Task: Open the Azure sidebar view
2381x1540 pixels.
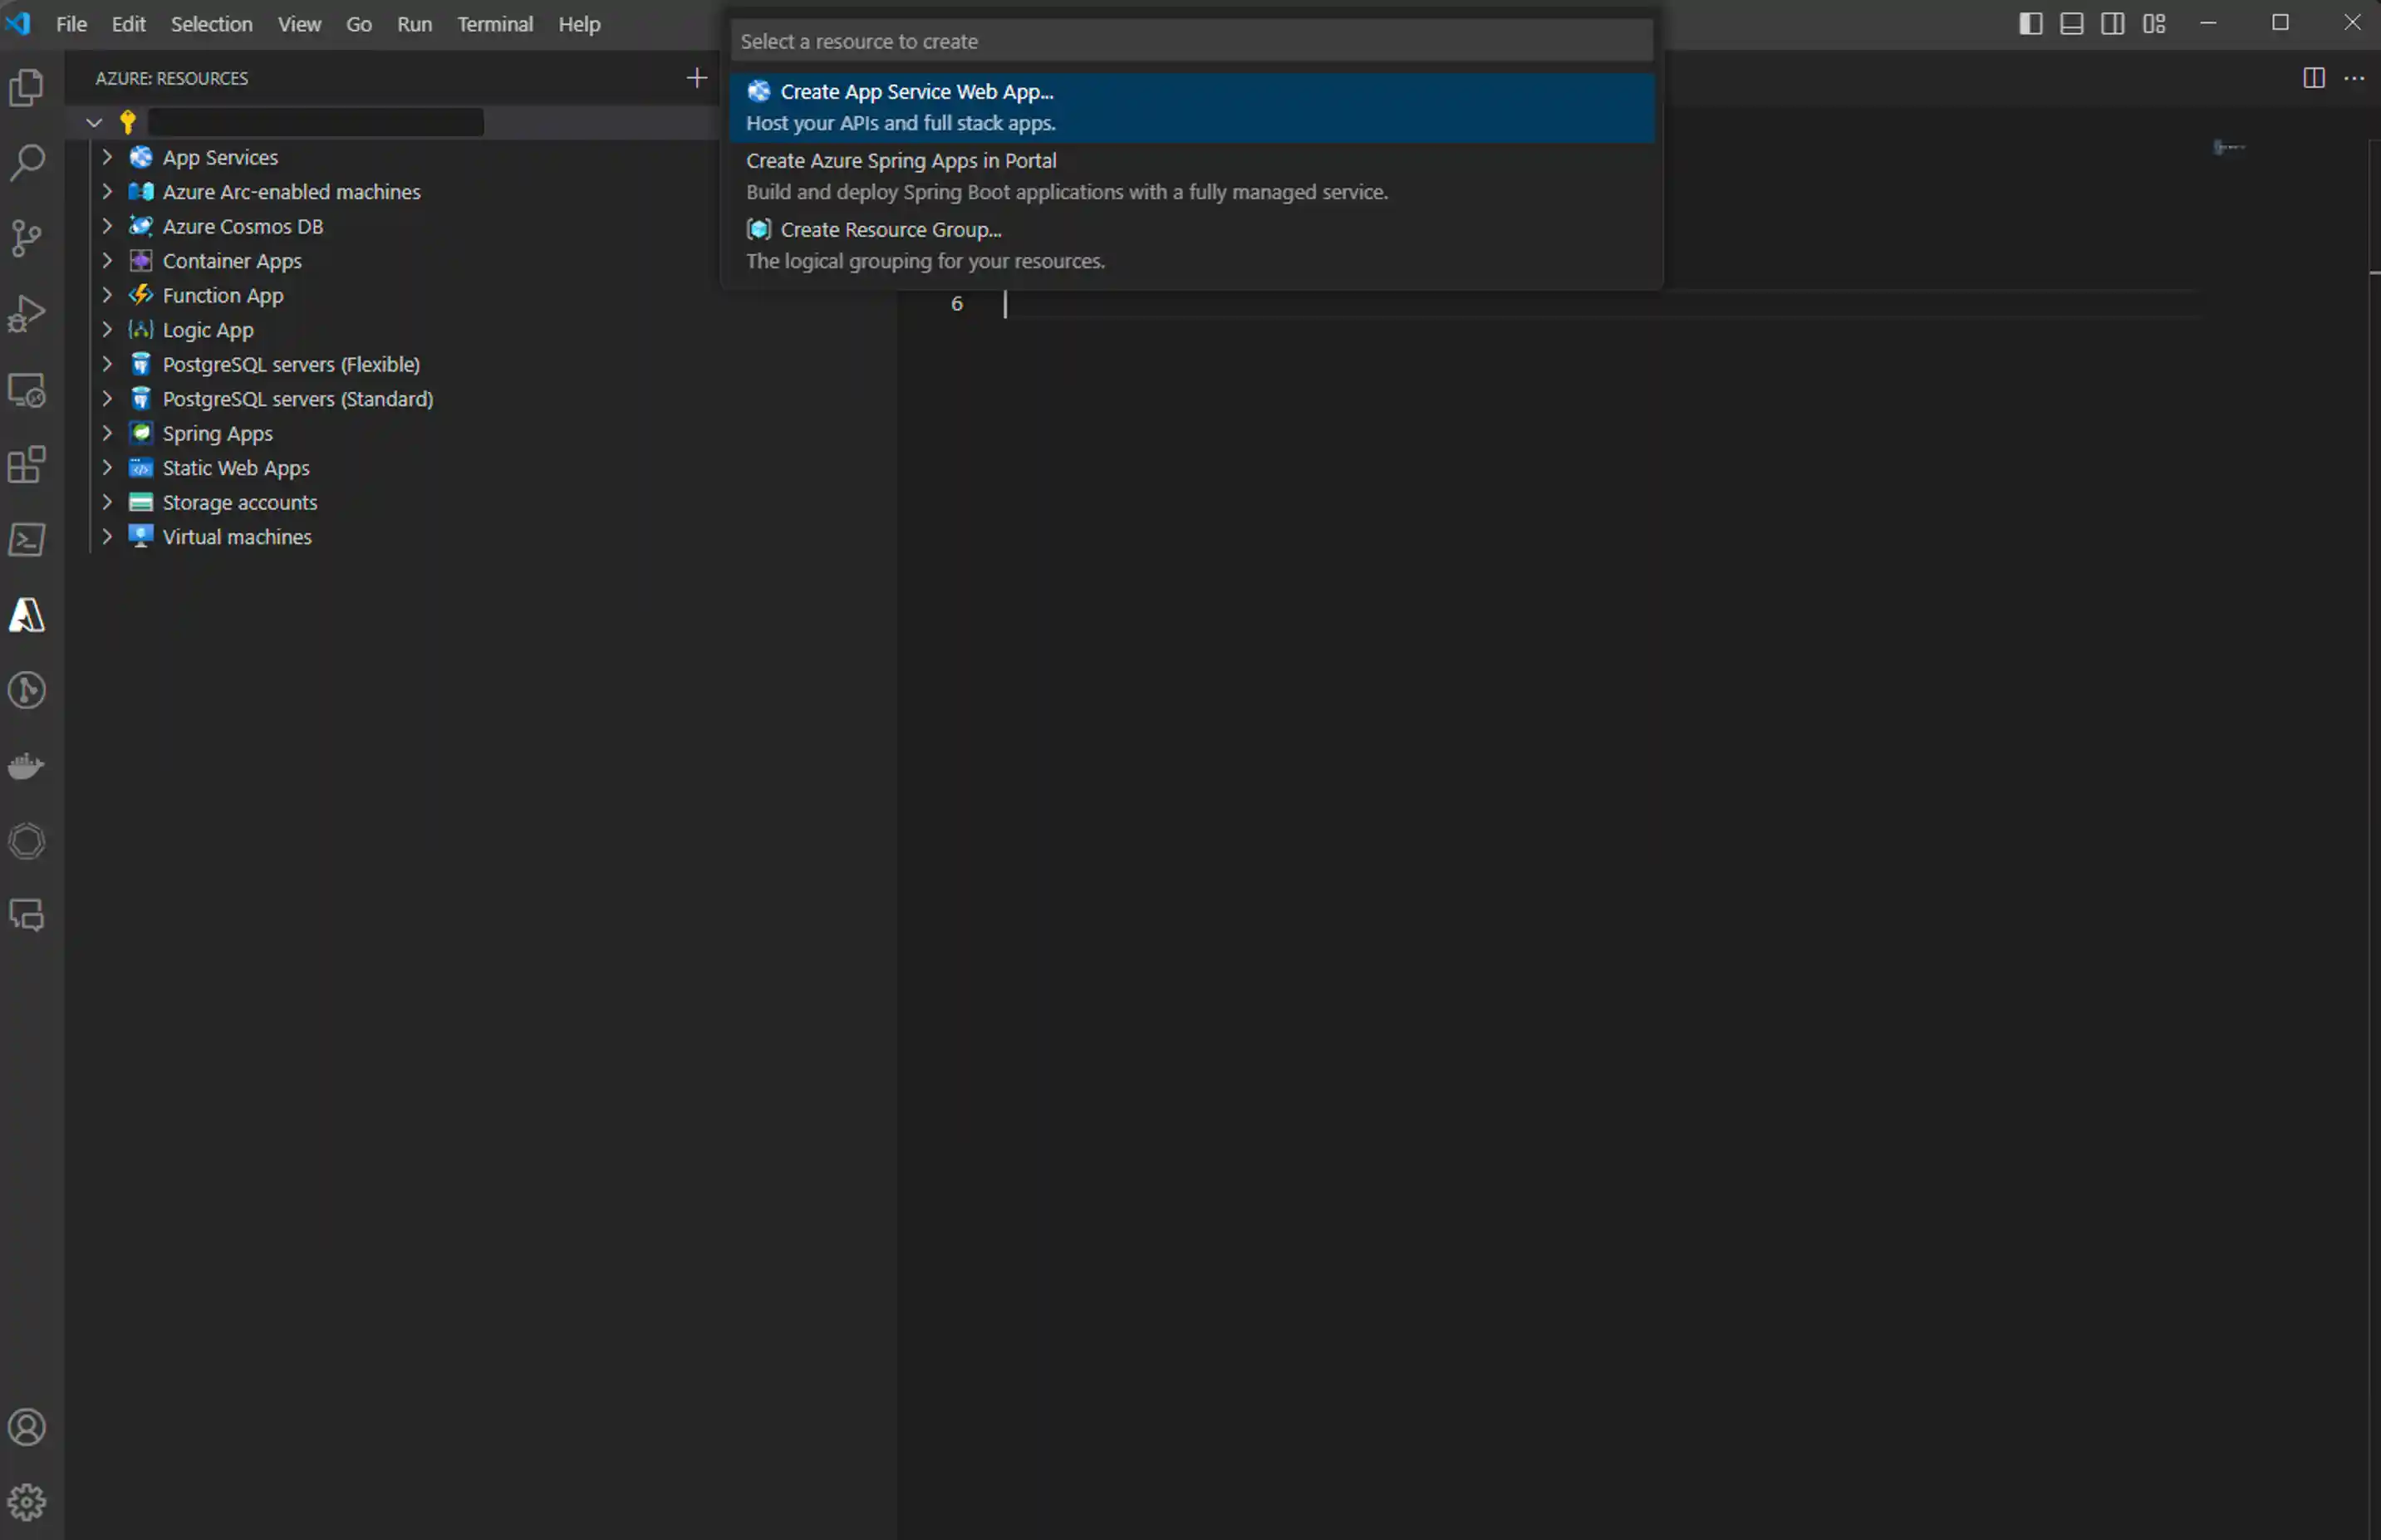Action: coord(27,616)
